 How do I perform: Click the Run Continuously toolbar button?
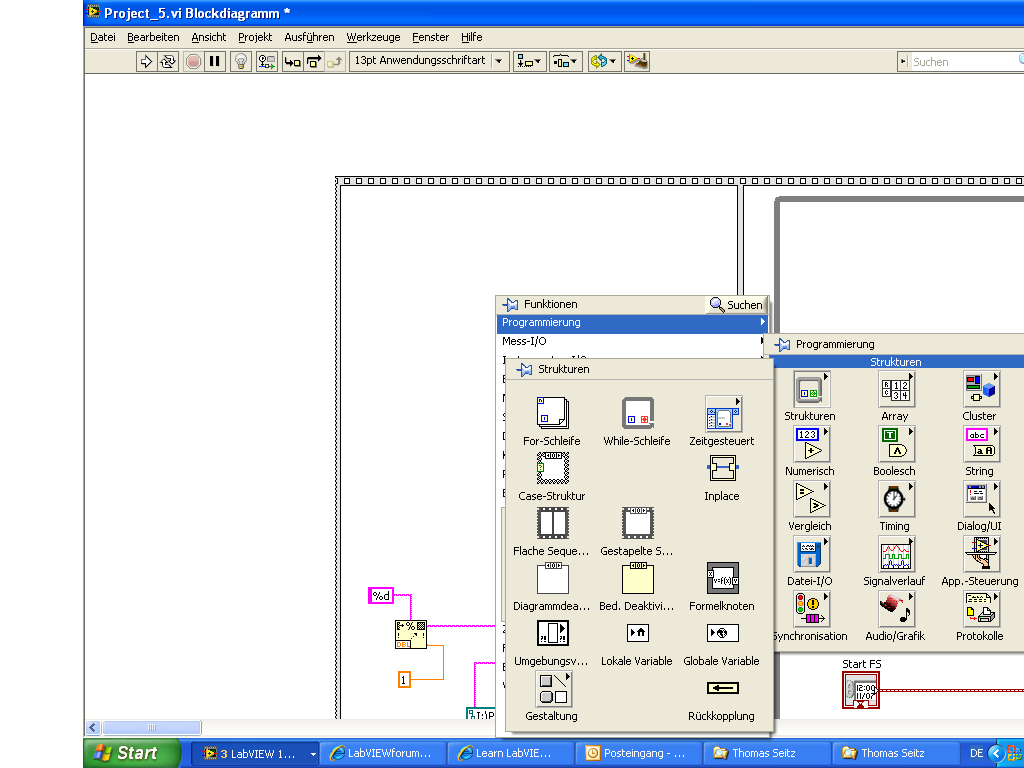[x=168, y=61]
